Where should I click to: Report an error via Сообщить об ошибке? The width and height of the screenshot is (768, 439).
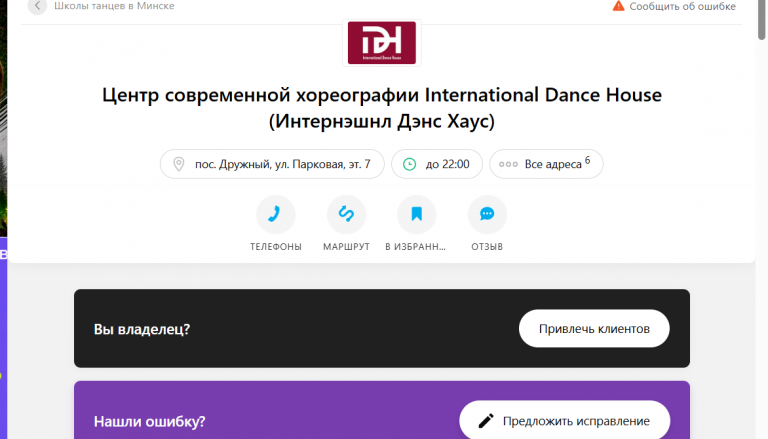tap(682, 6)
